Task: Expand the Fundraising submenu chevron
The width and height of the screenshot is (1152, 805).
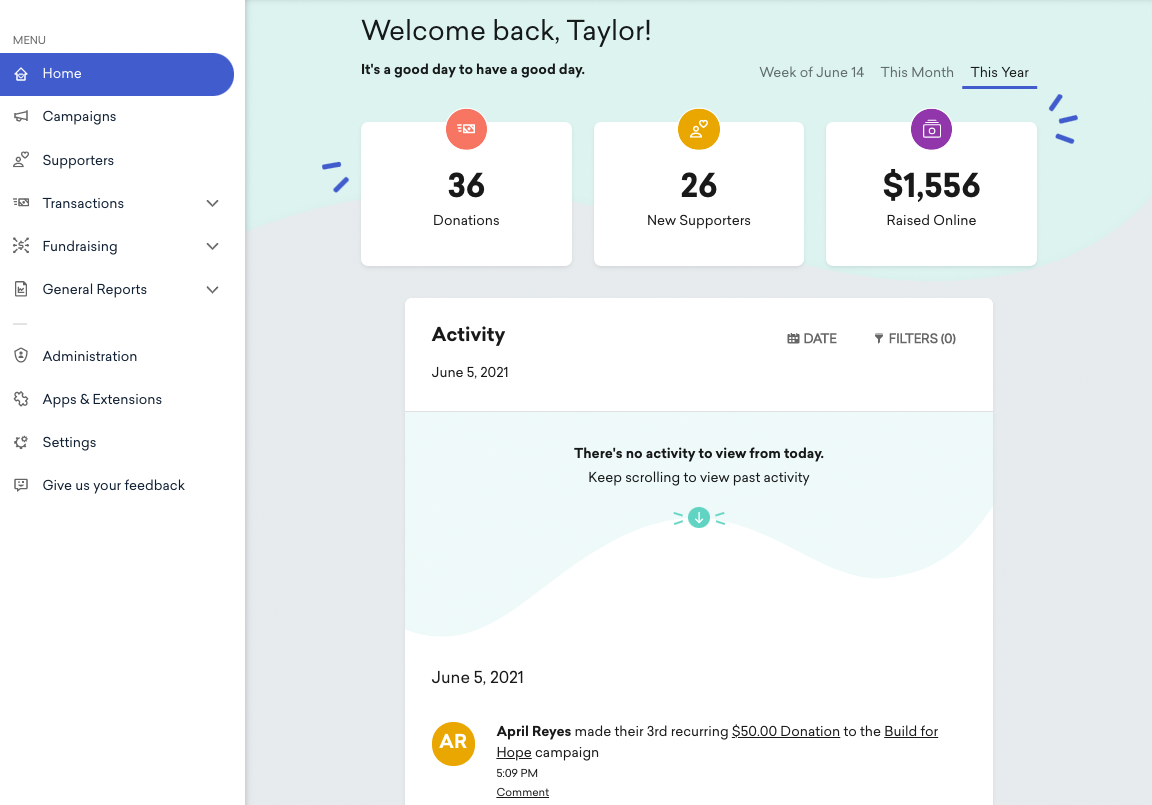Action: click(212, 246)
